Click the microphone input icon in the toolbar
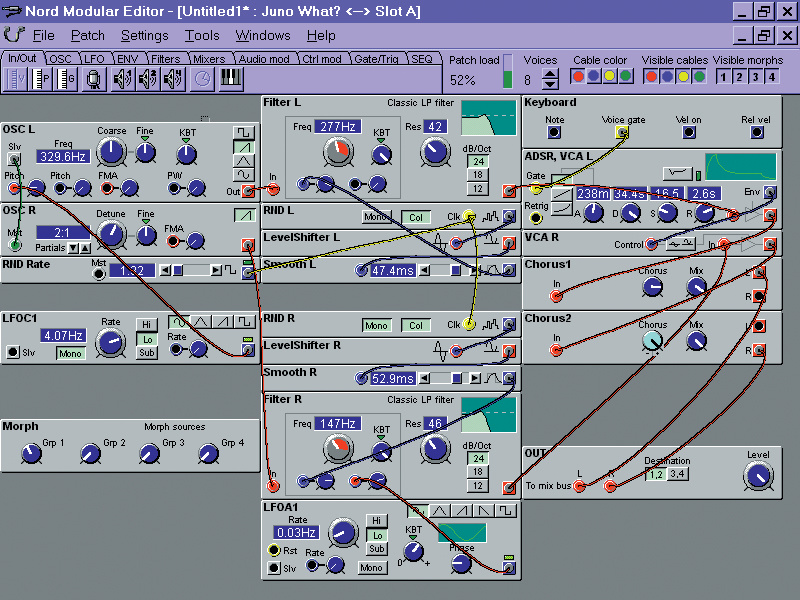 click(x=94, y=79)
